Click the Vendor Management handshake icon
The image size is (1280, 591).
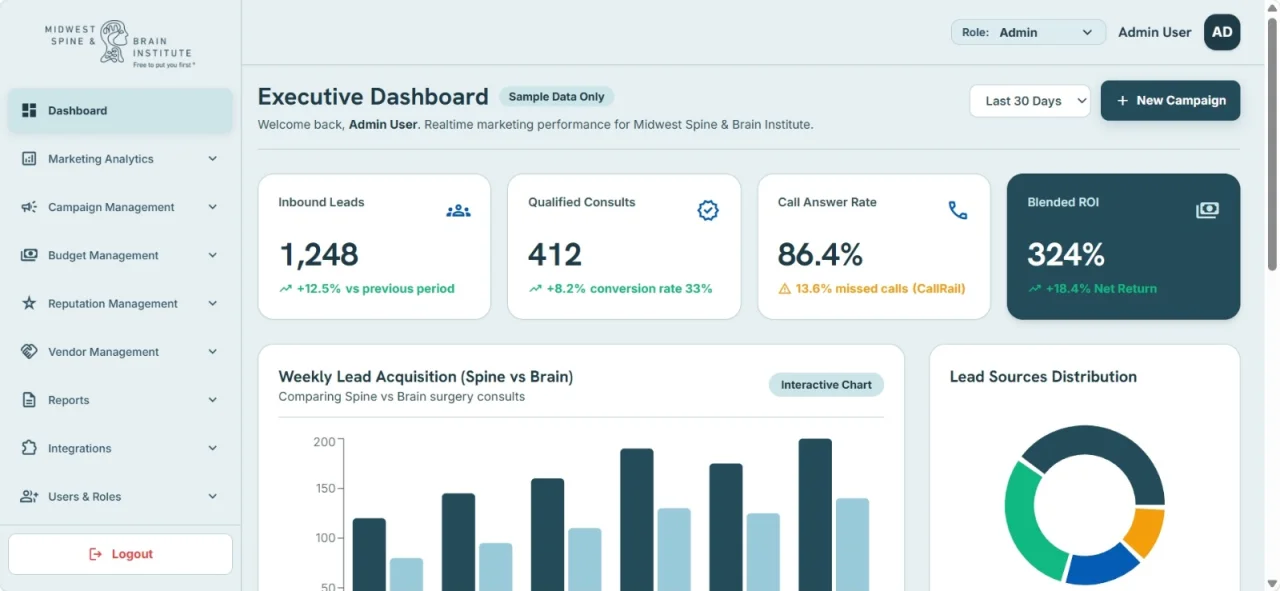(29, 352)
